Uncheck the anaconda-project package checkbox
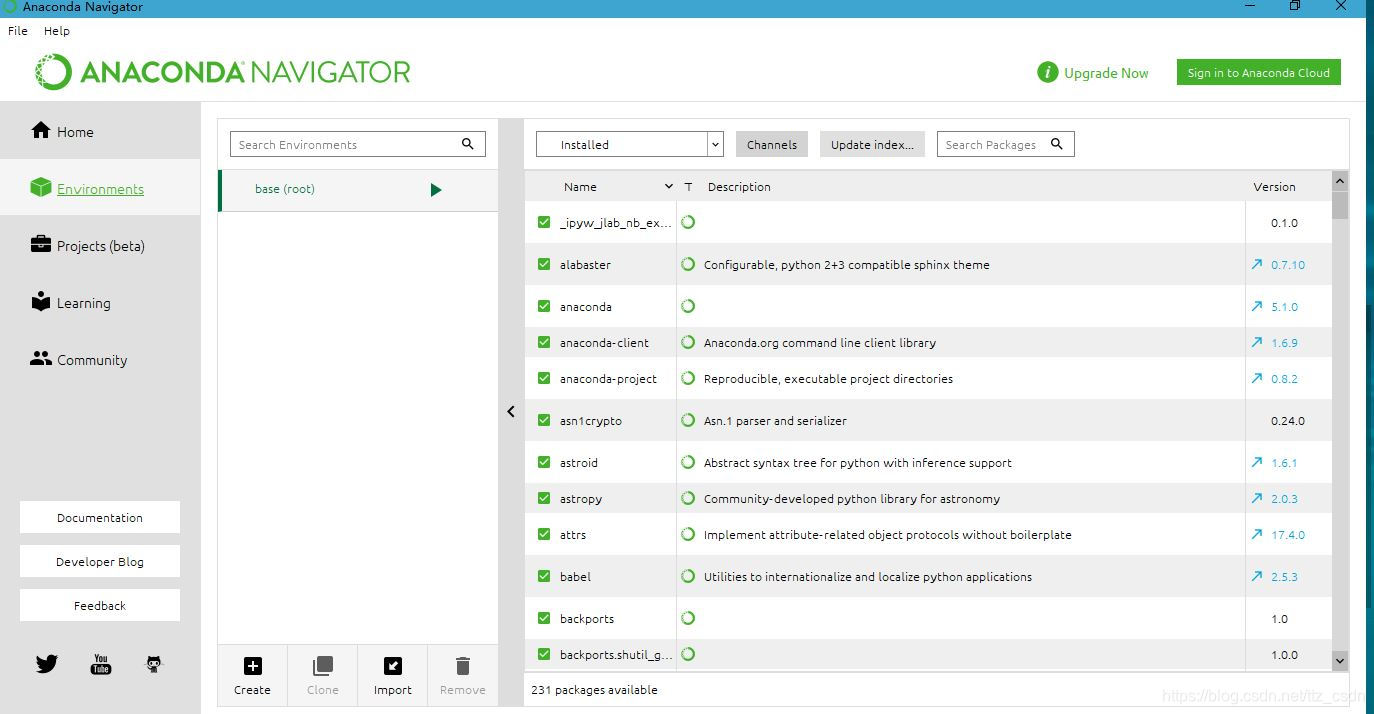Image resolution: width=1374 pixels, height=714 pixels. coord(544,378)
